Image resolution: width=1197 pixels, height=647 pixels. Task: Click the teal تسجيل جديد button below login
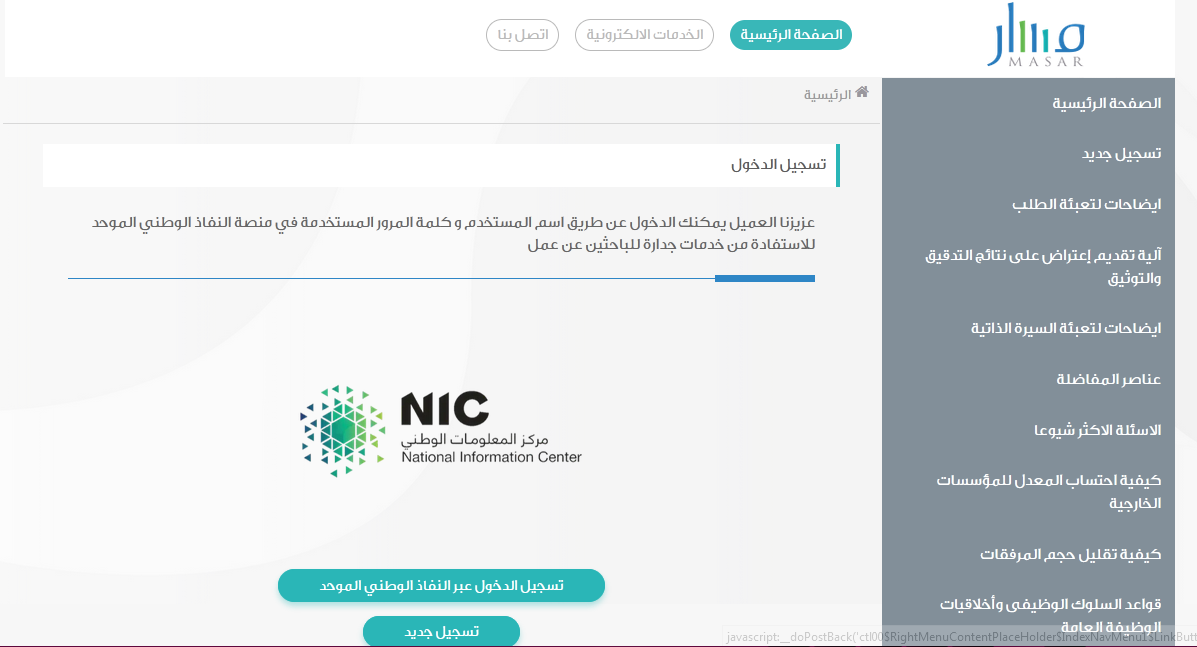click(441, 631)
